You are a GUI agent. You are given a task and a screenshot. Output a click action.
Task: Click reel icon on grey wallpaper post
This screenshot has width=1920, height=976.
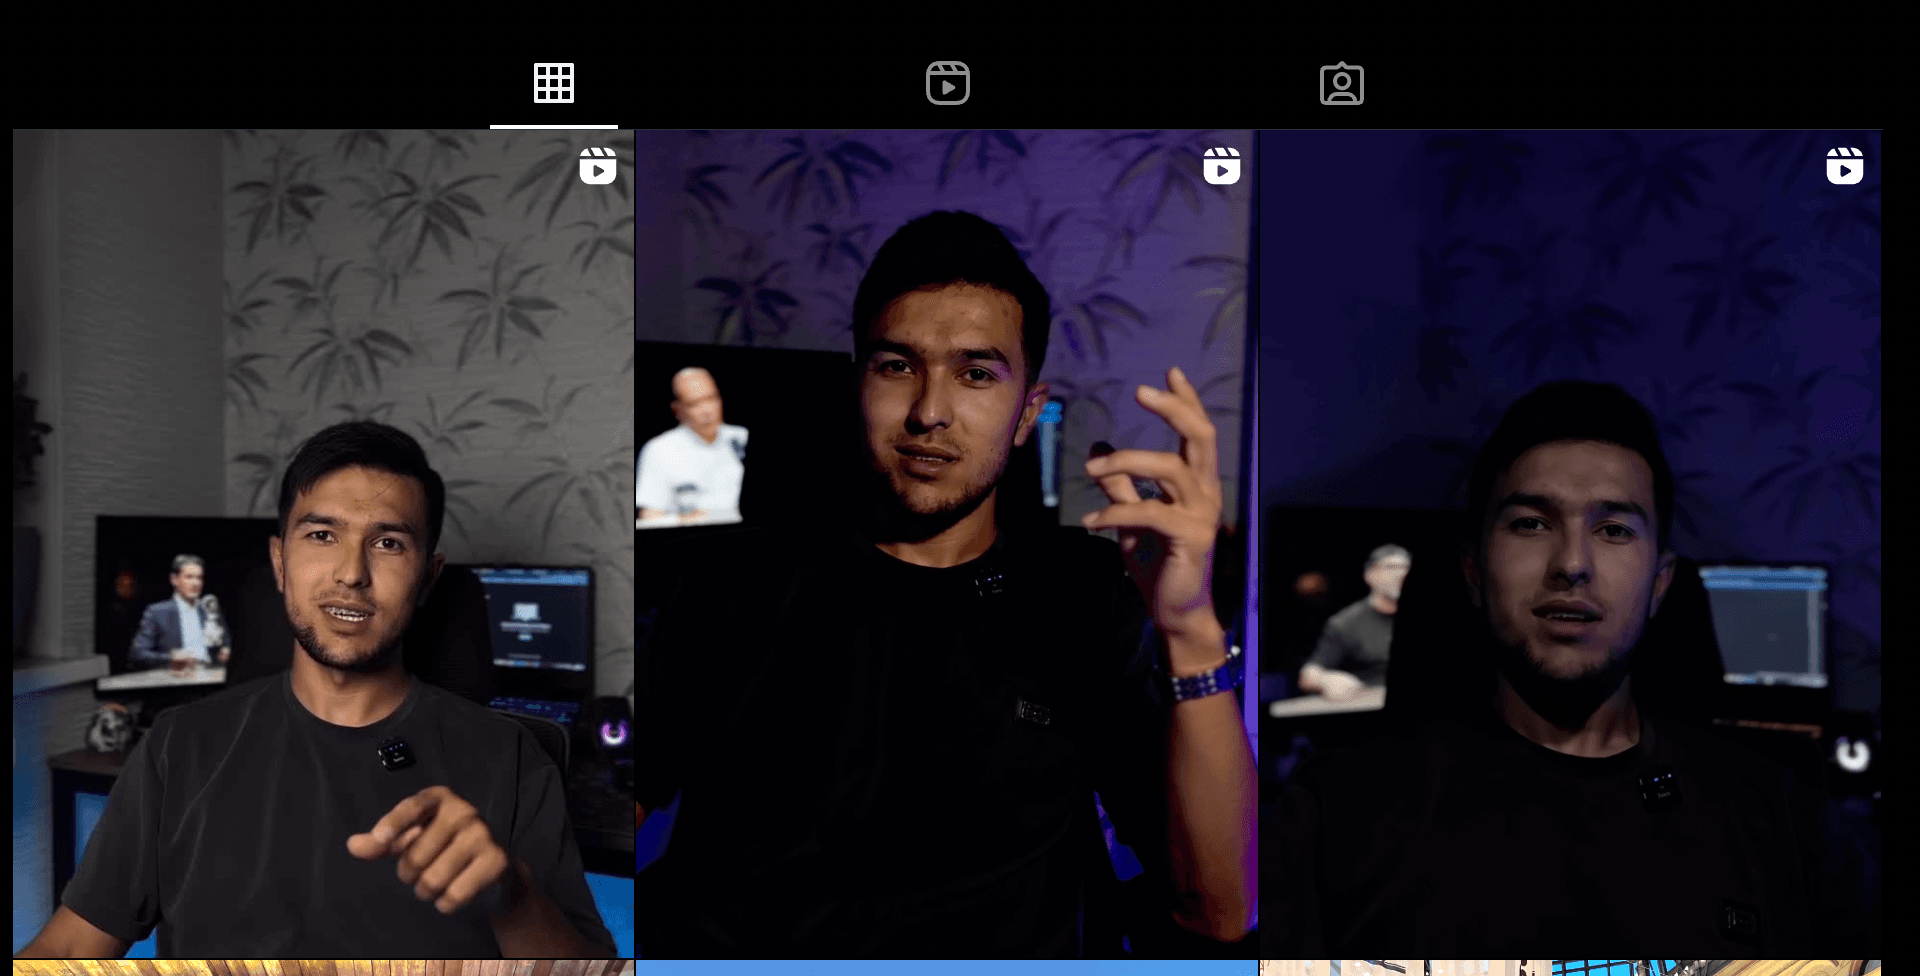598,166
